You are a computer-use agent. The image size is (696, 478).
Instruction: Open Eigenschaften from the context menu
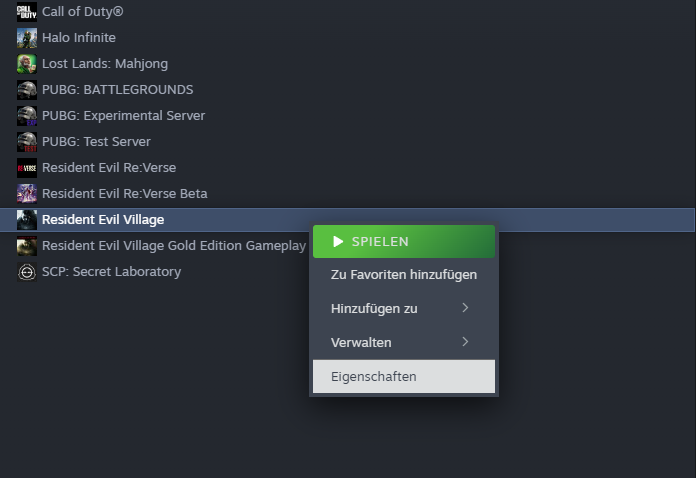pos(404,376)
